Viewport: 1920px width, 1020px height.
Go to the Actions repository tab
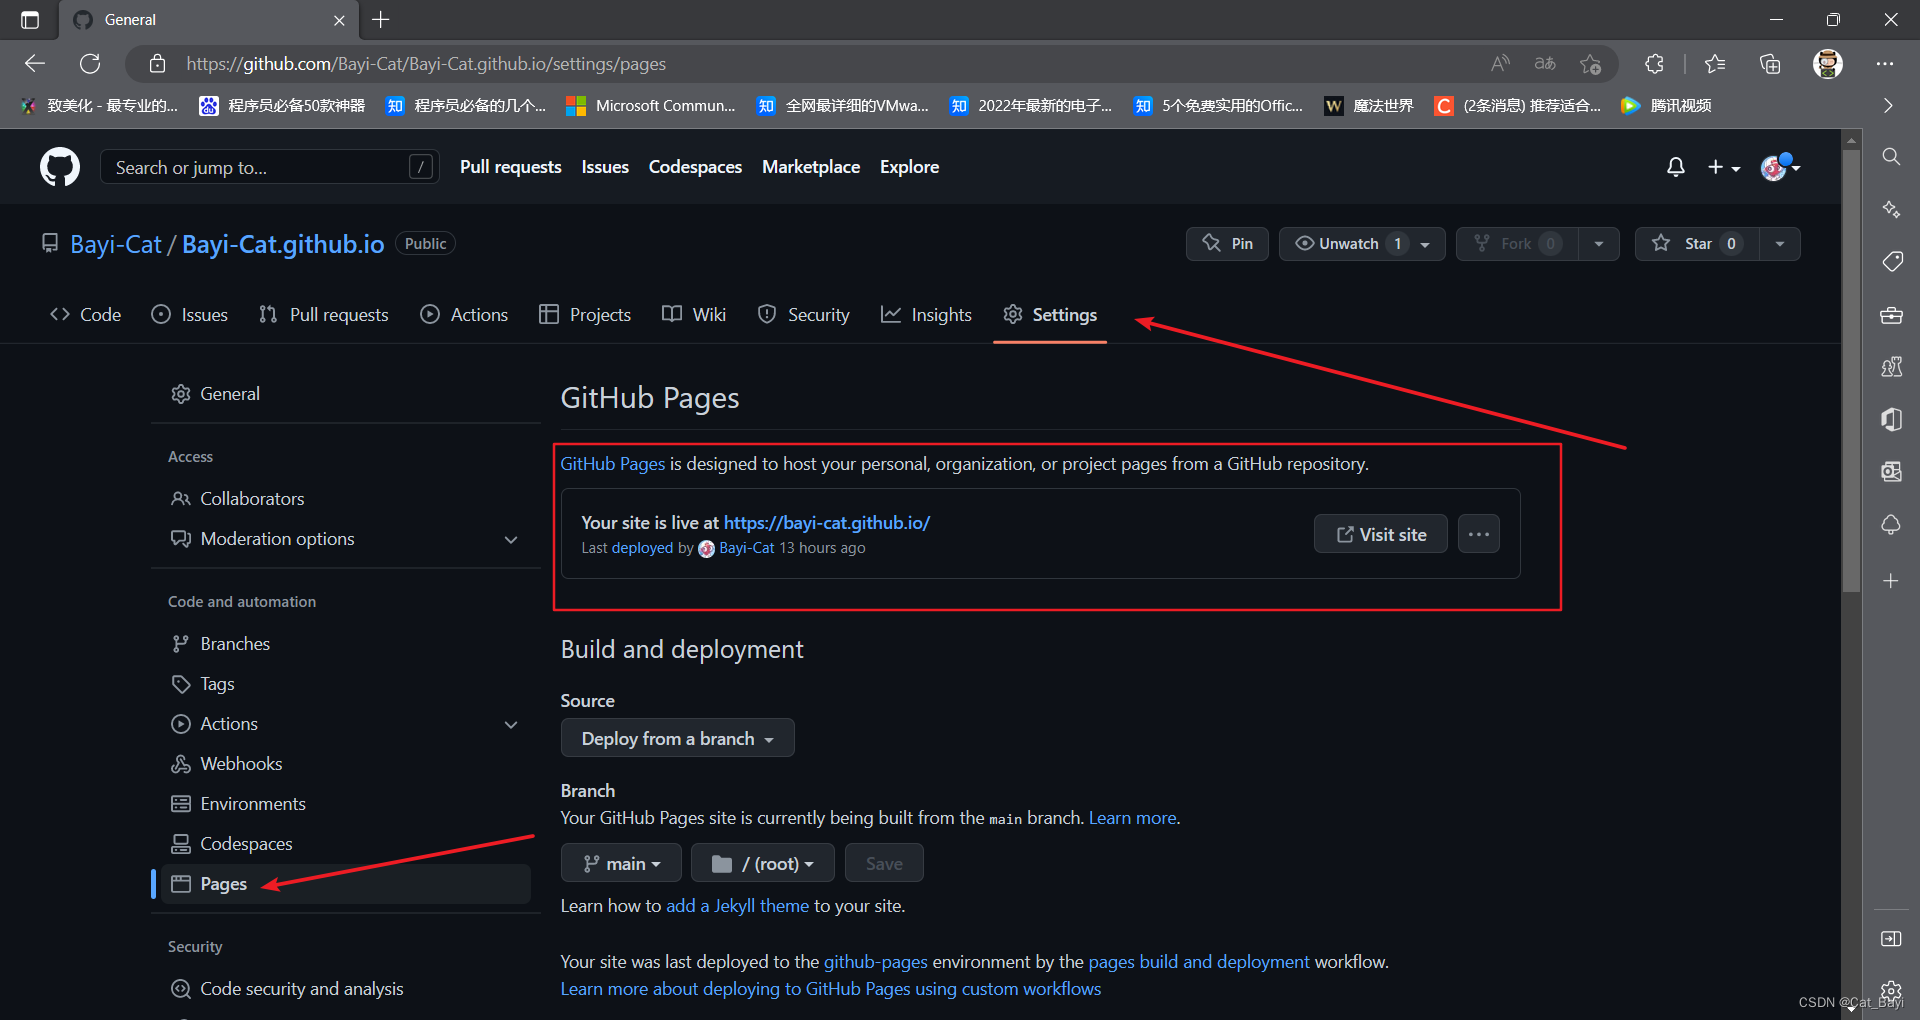(x=464, y=315)
